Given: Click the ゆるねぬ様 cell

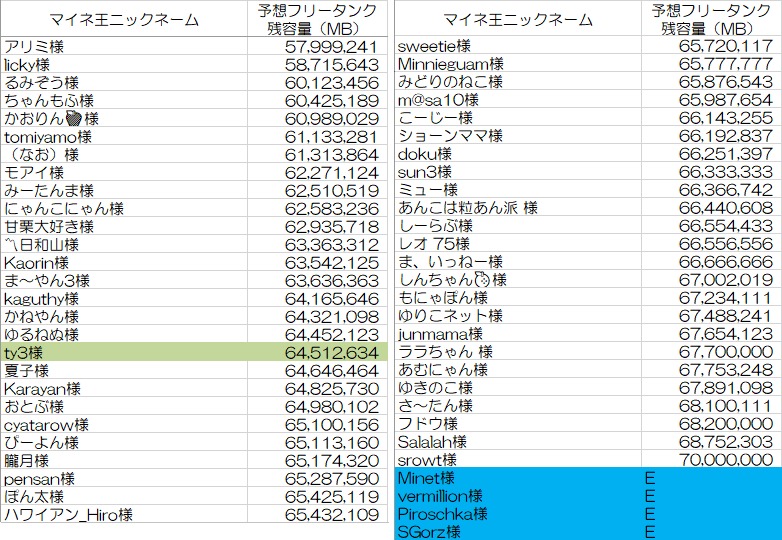Looking at the screenshot, I should [x=124, y=335].
